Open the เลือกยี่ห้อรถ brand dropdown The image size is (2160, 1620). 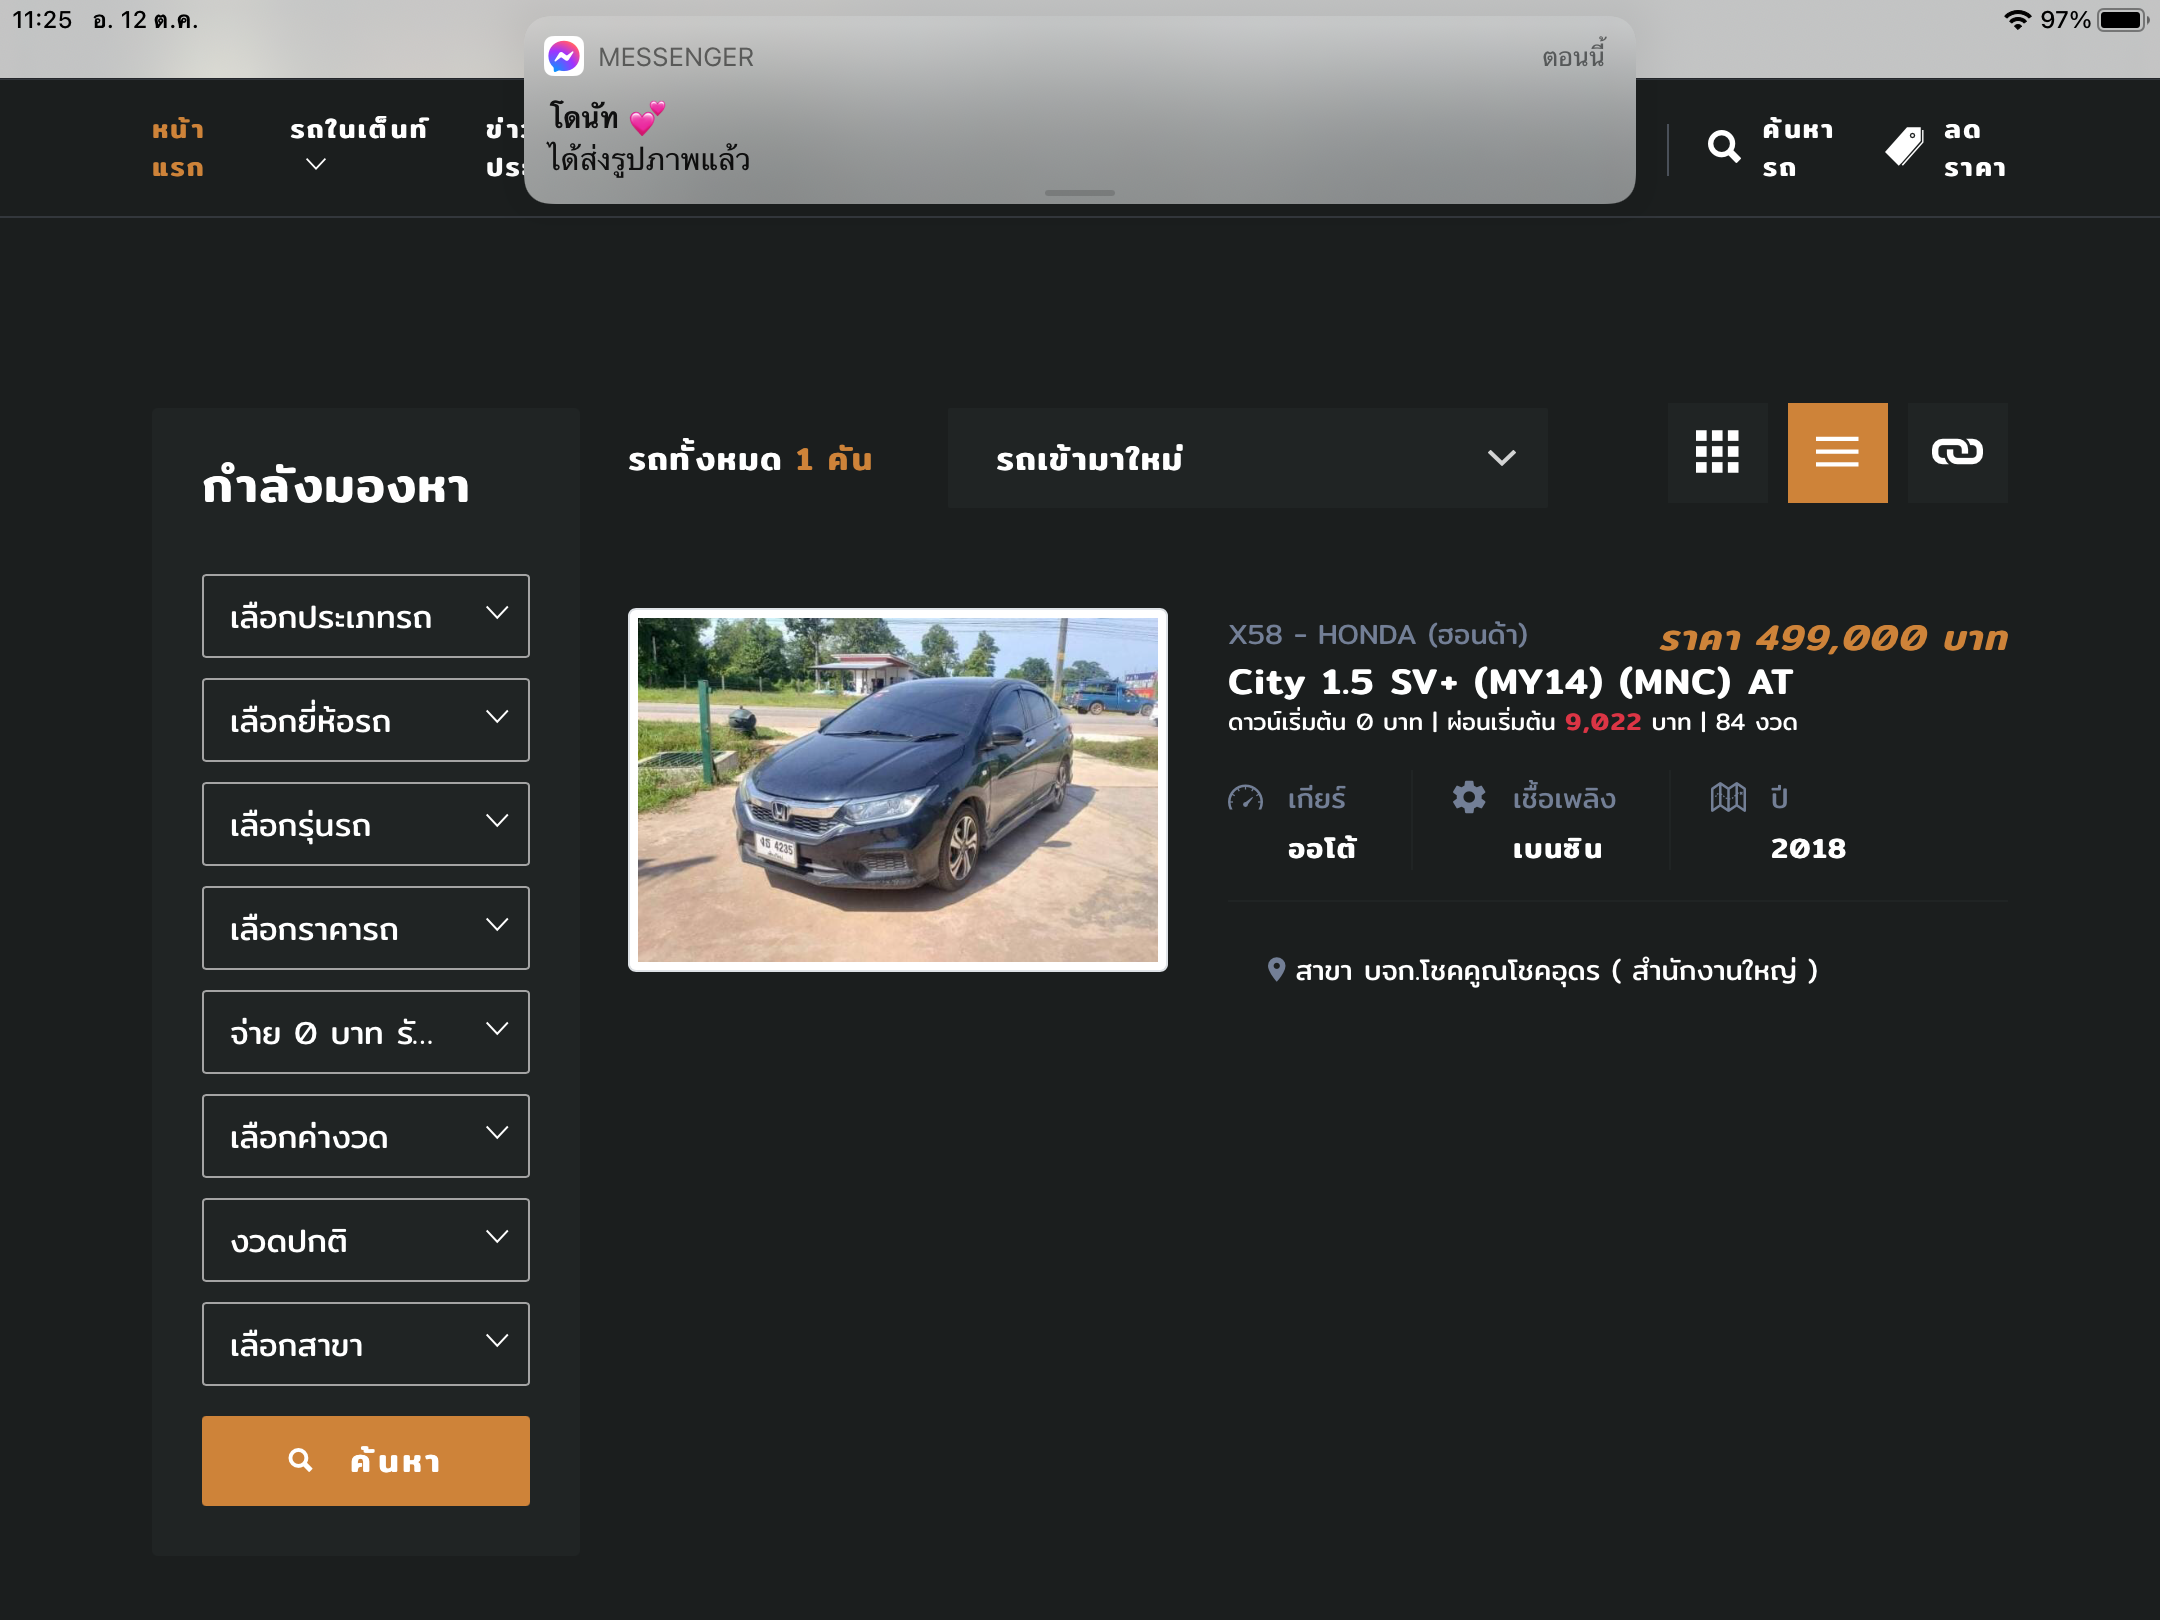[x=365, y=720]
